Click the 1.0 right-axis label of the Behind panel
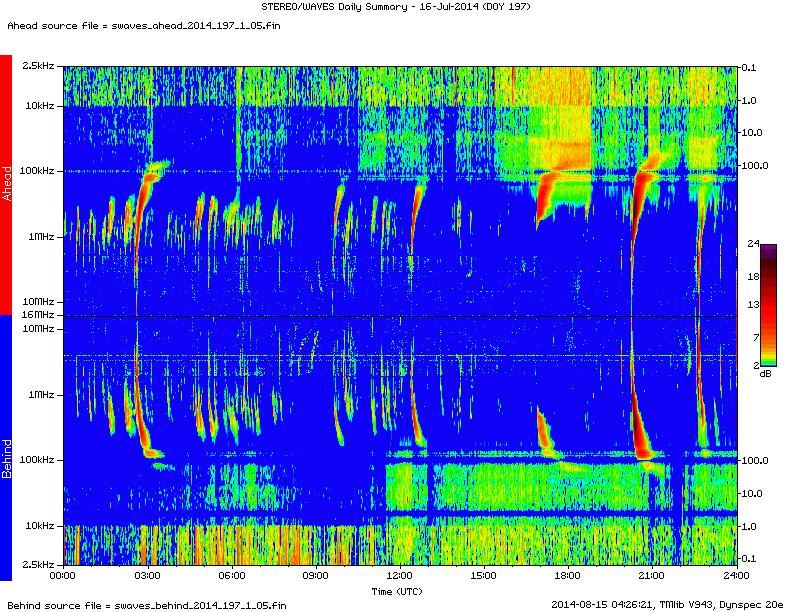The image size is (792, 612). [749, 527]
